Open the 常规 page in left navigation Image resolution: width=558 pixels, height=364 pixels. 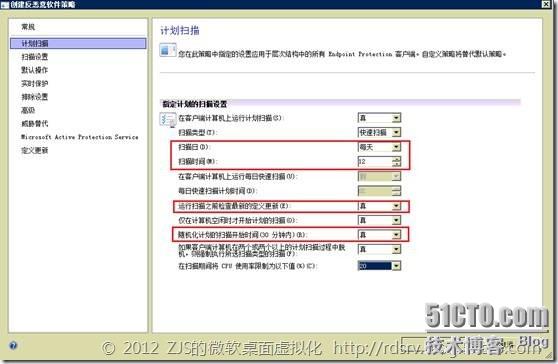tap(28, 27)
